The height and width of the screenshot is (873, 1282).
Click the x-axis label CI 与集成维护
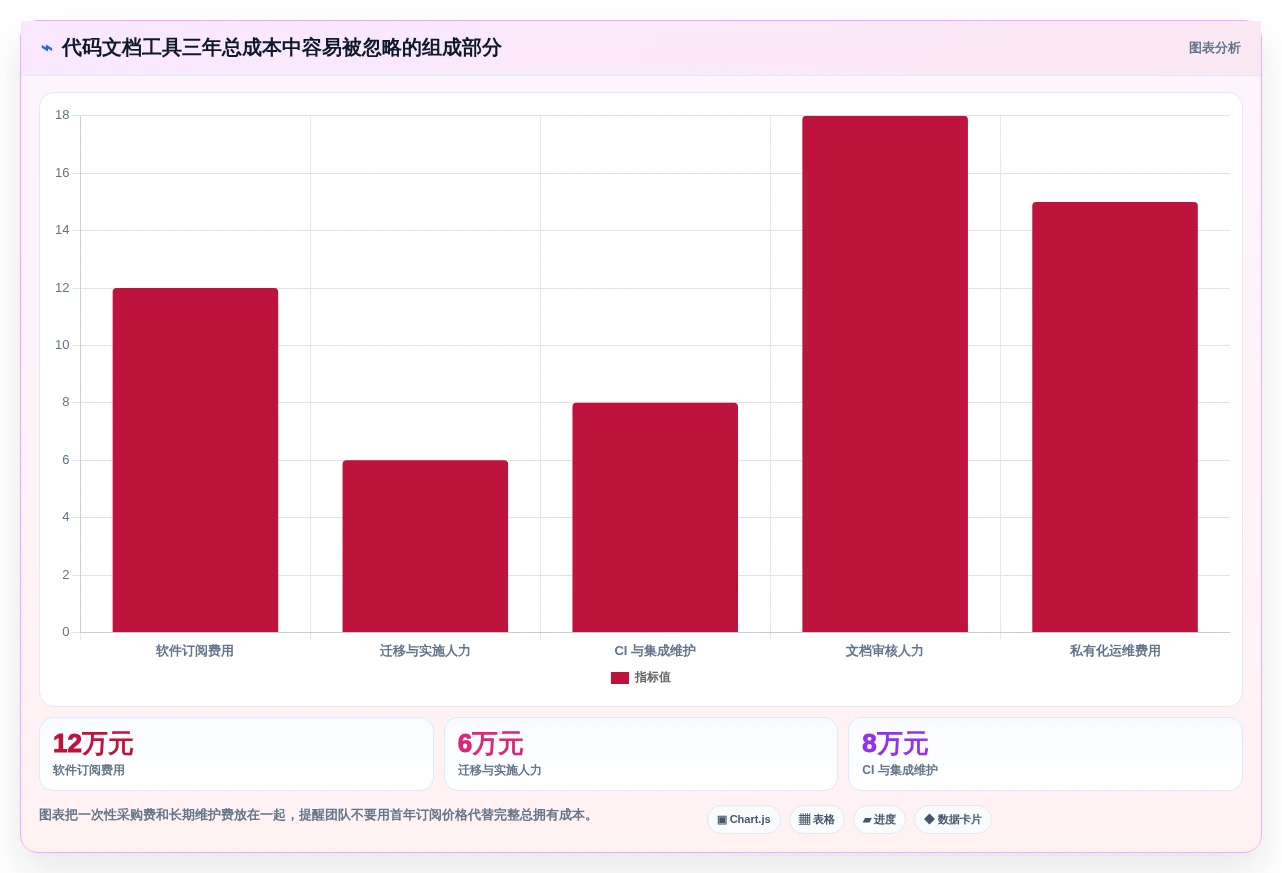[x=655, y=651]
